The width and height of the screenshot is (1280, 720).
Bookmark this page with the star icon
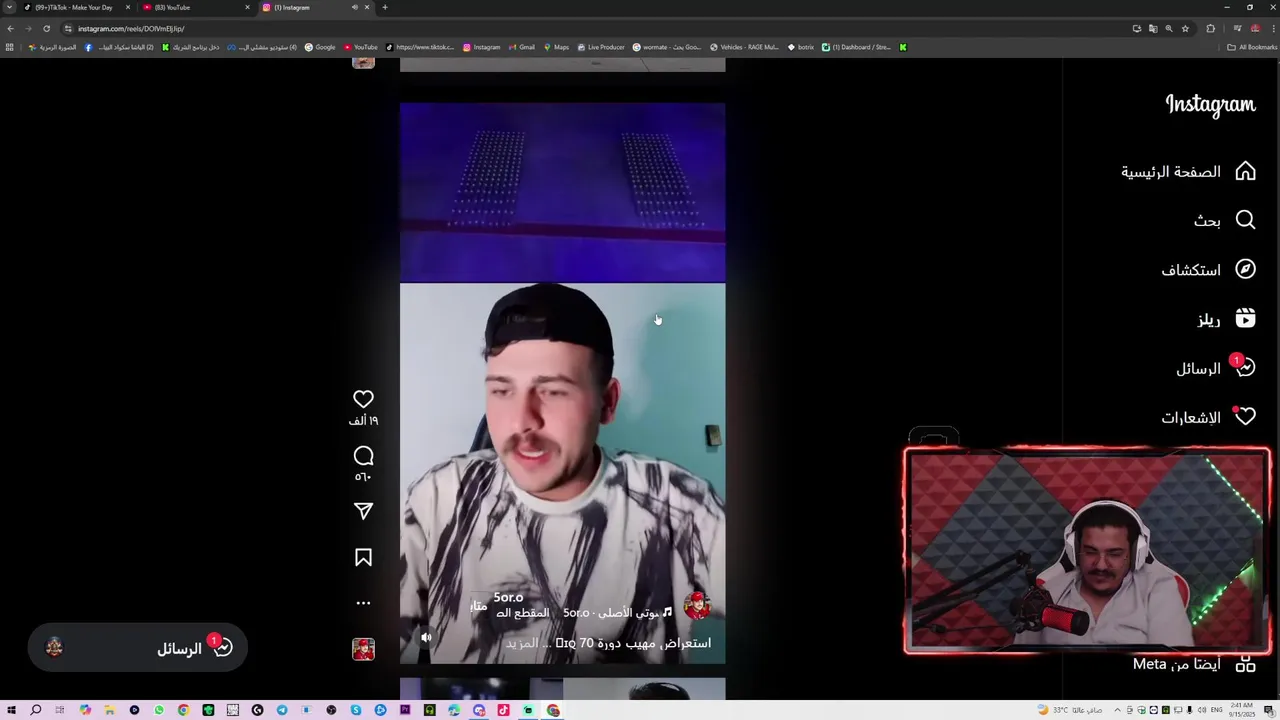click(1185, 28)
